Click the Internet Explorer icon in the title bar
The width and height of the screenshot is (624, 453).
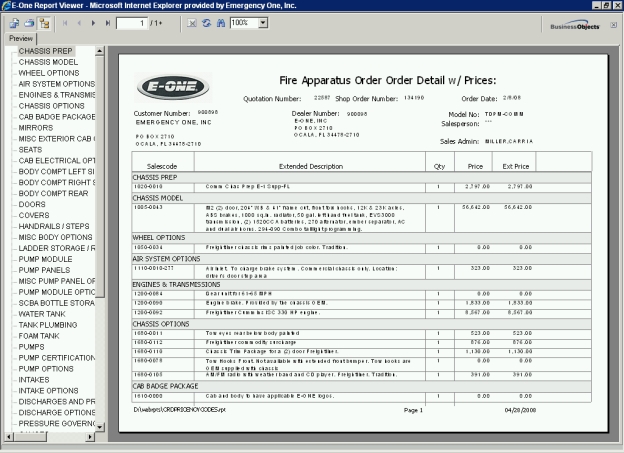[x=6, y=5]
